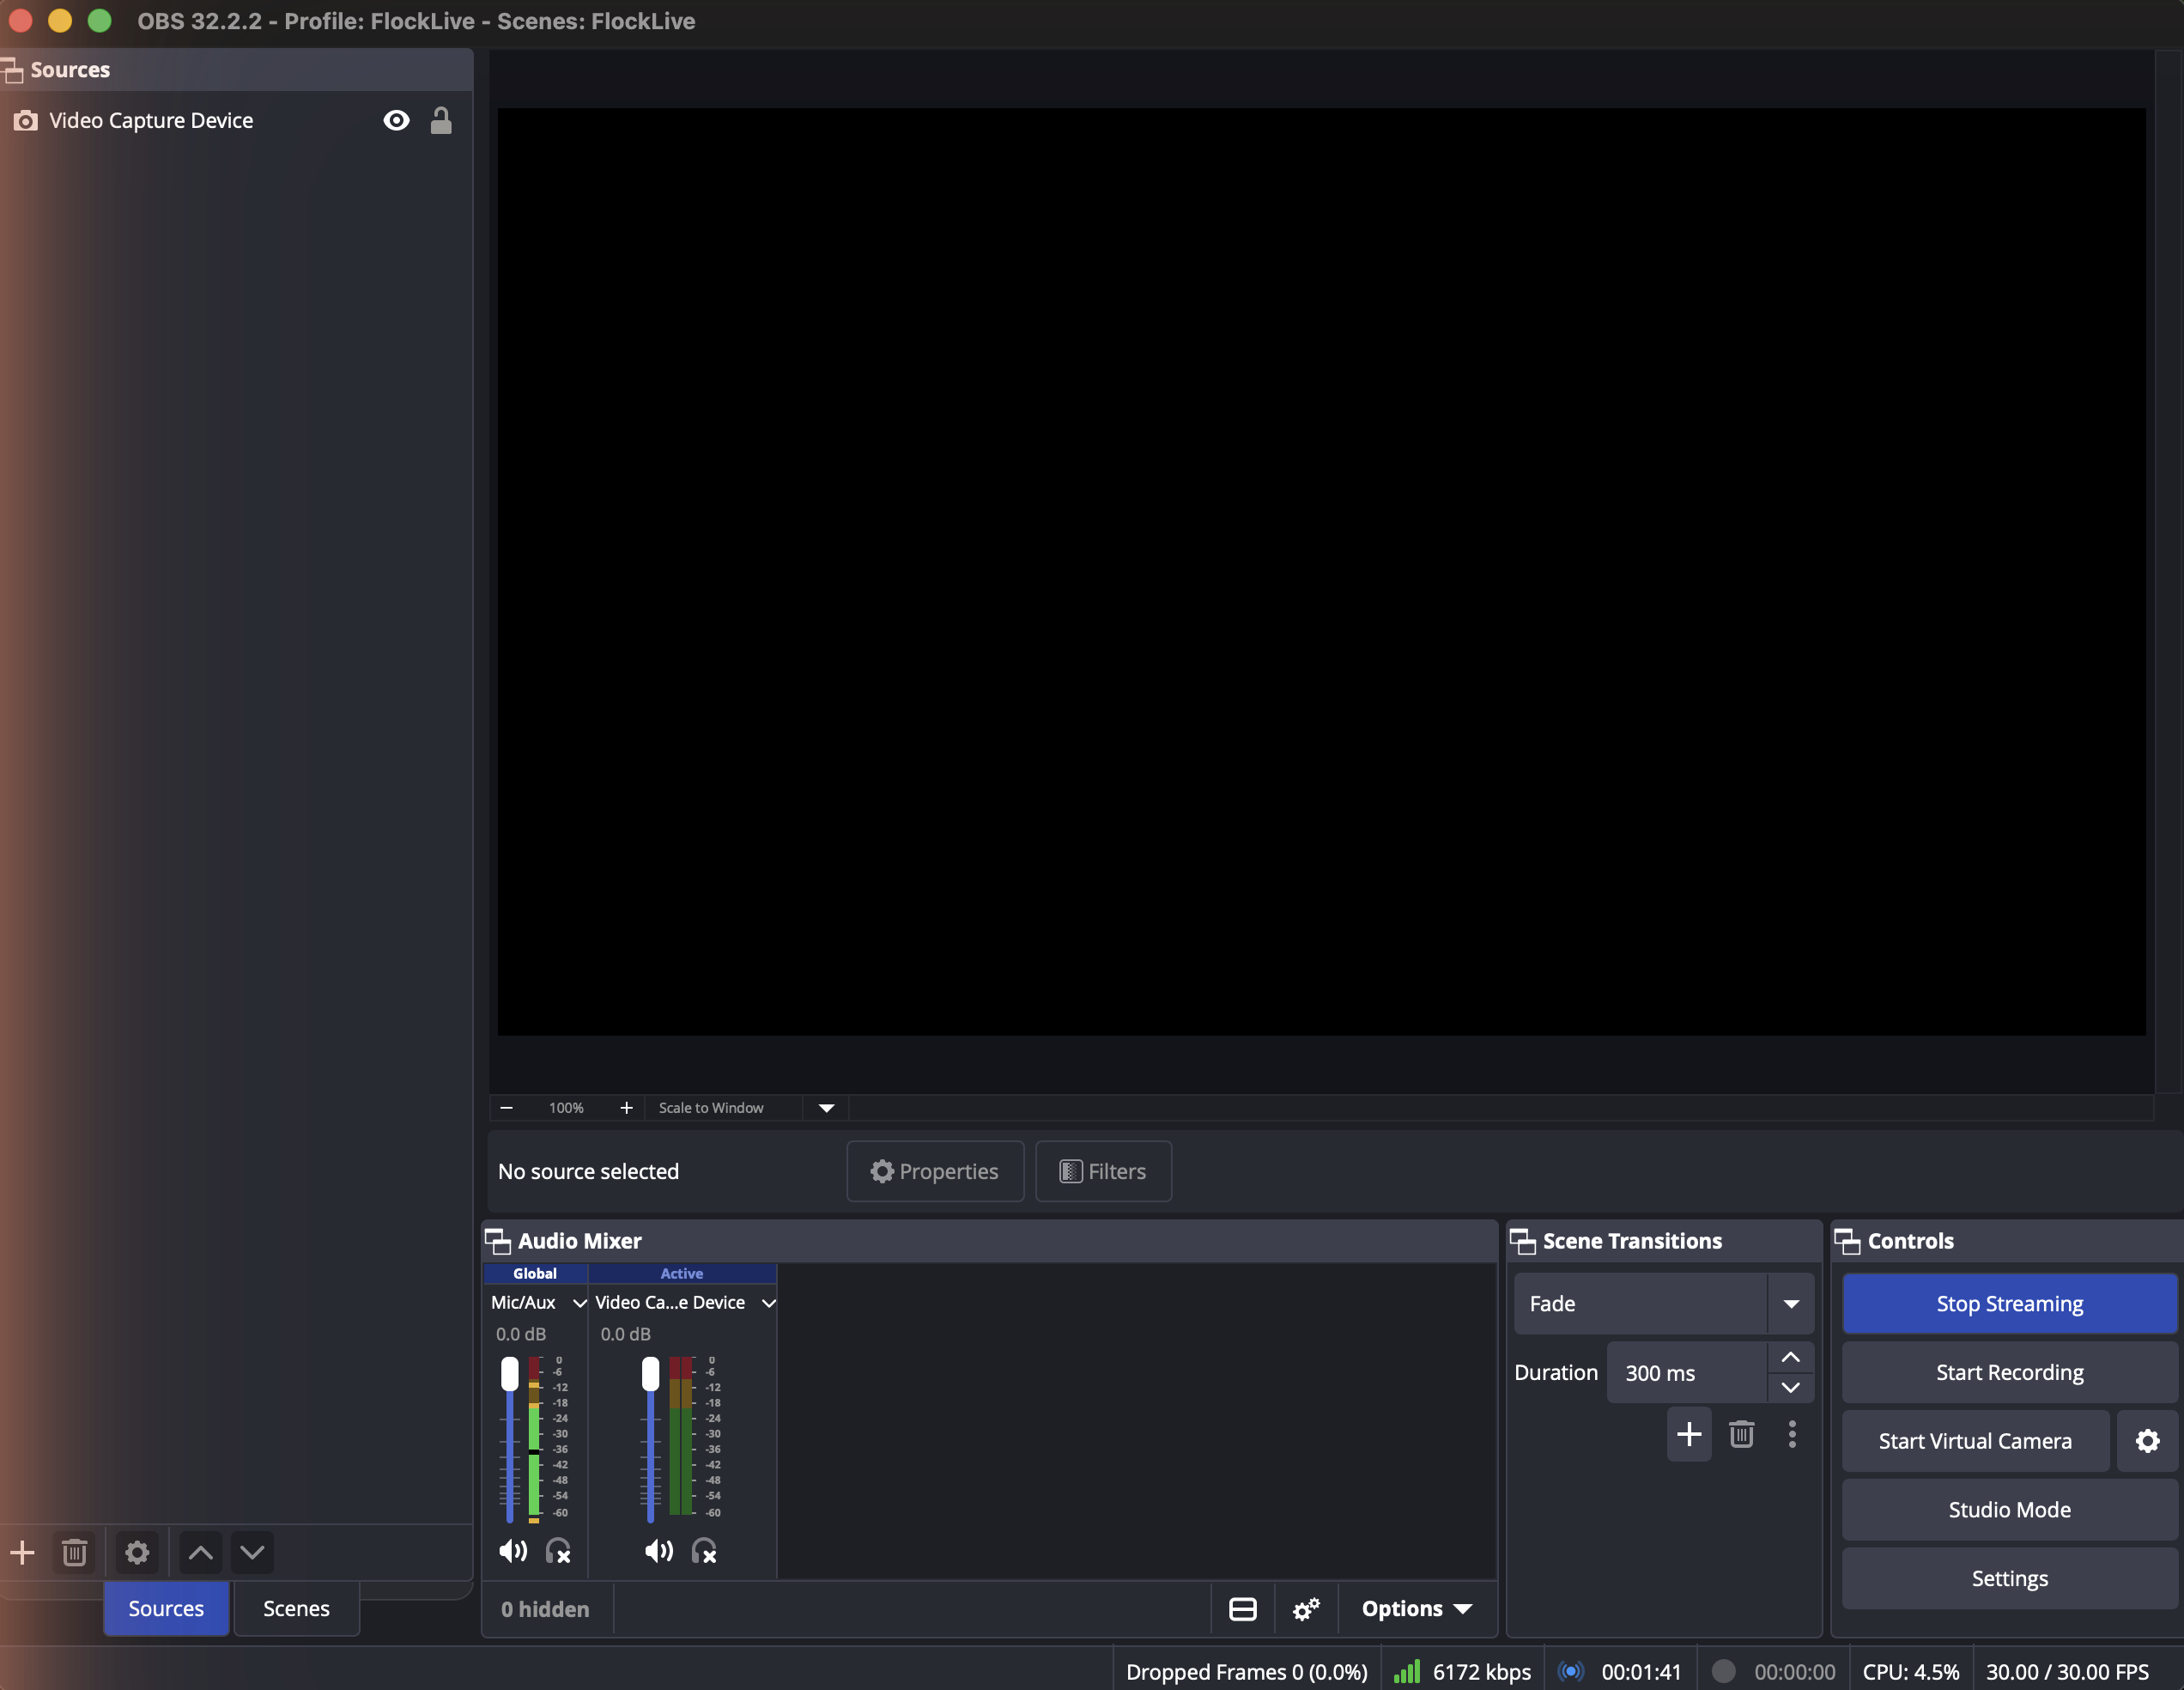Image resolution: width=2184 pixels, height=1690 pixels.
Task: Adjust Mic/Aux volume fader
Action: tap(510, 1375)
